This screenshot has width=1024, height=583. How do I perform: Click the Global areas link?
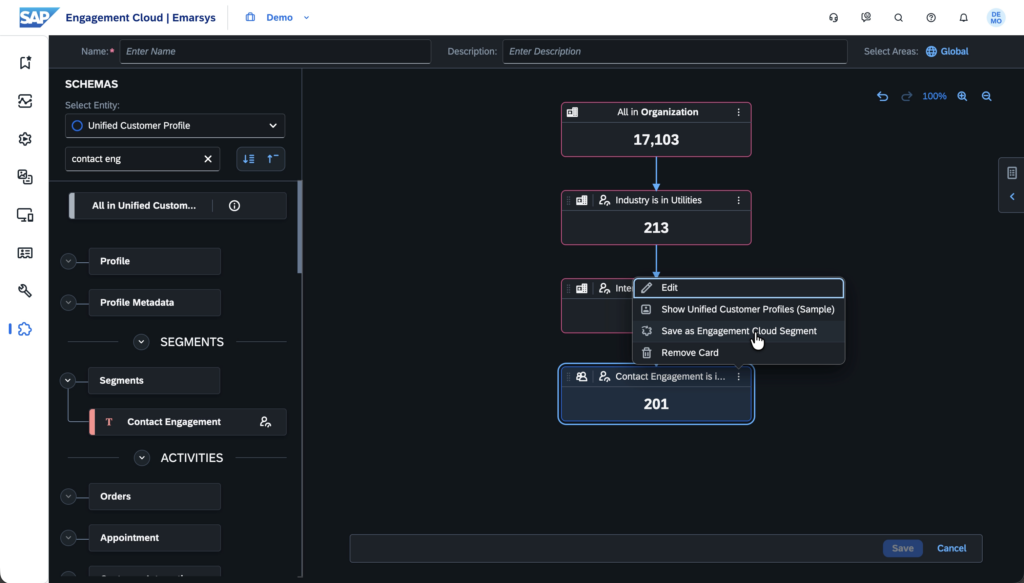947,52
